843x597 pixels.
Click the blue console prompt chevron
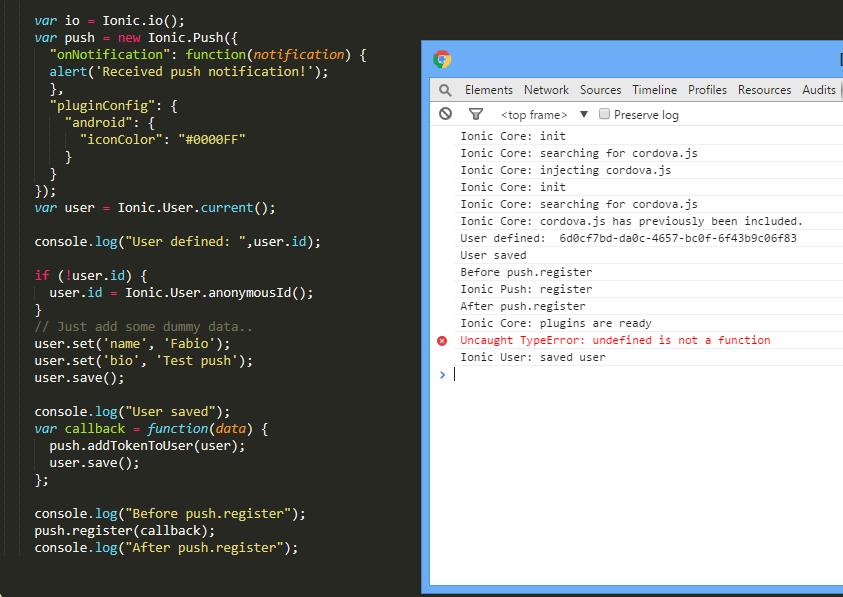pos(442,375)
